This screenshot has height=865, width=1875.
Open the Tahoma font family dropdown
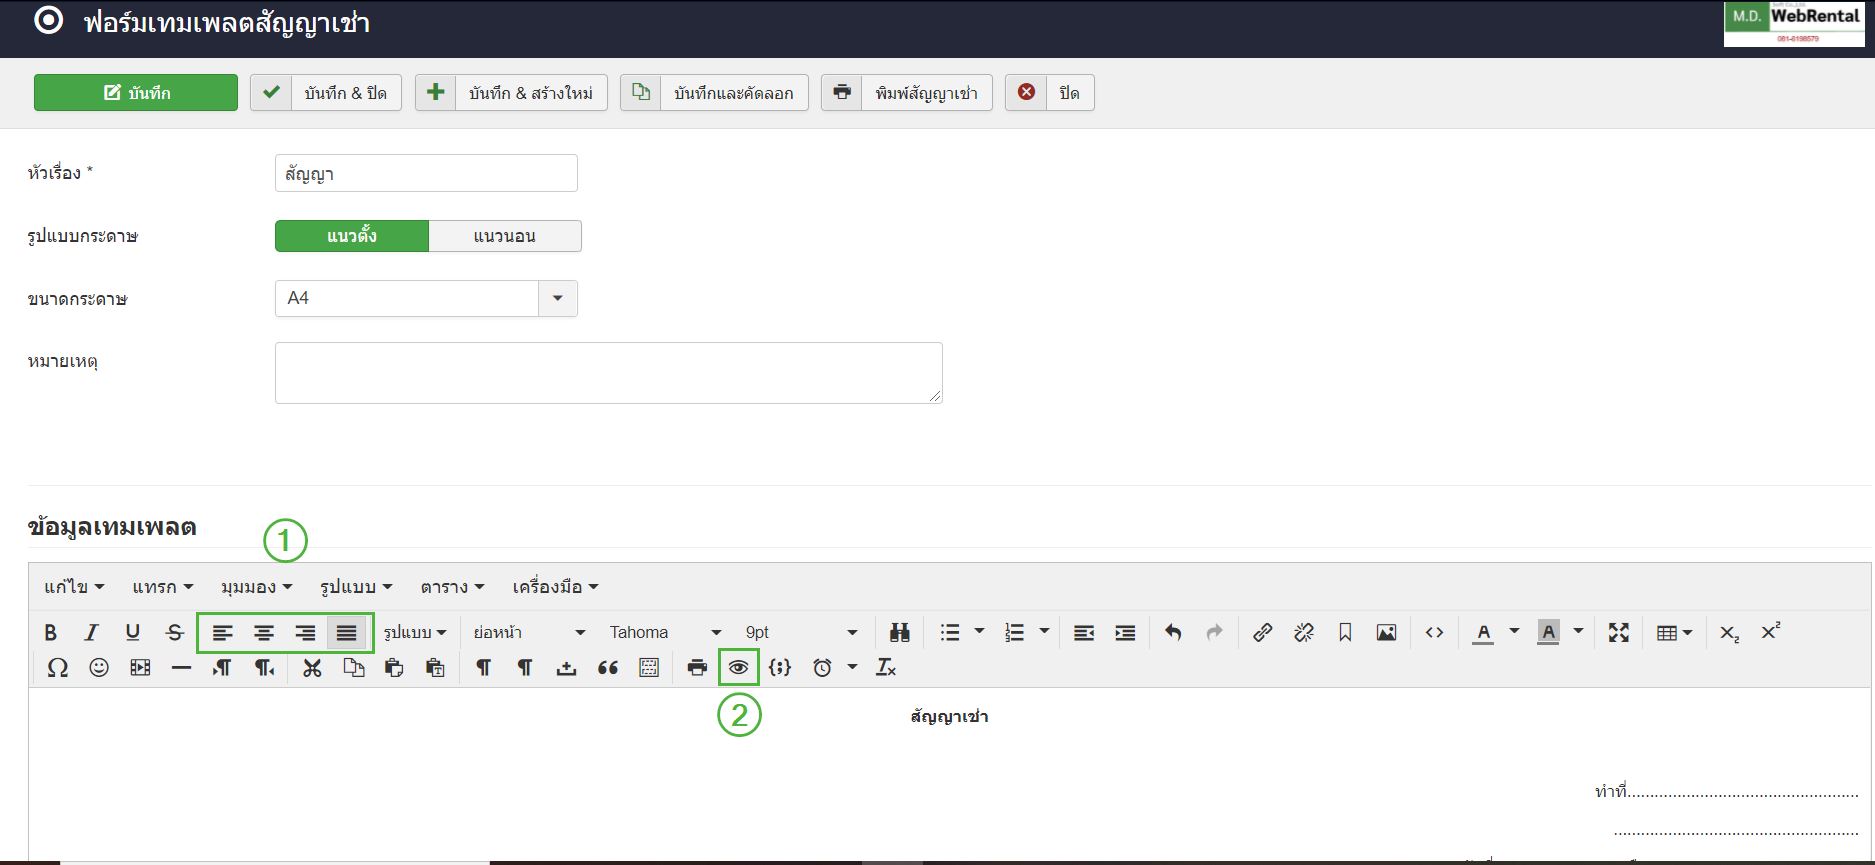[x=665, y=632]
